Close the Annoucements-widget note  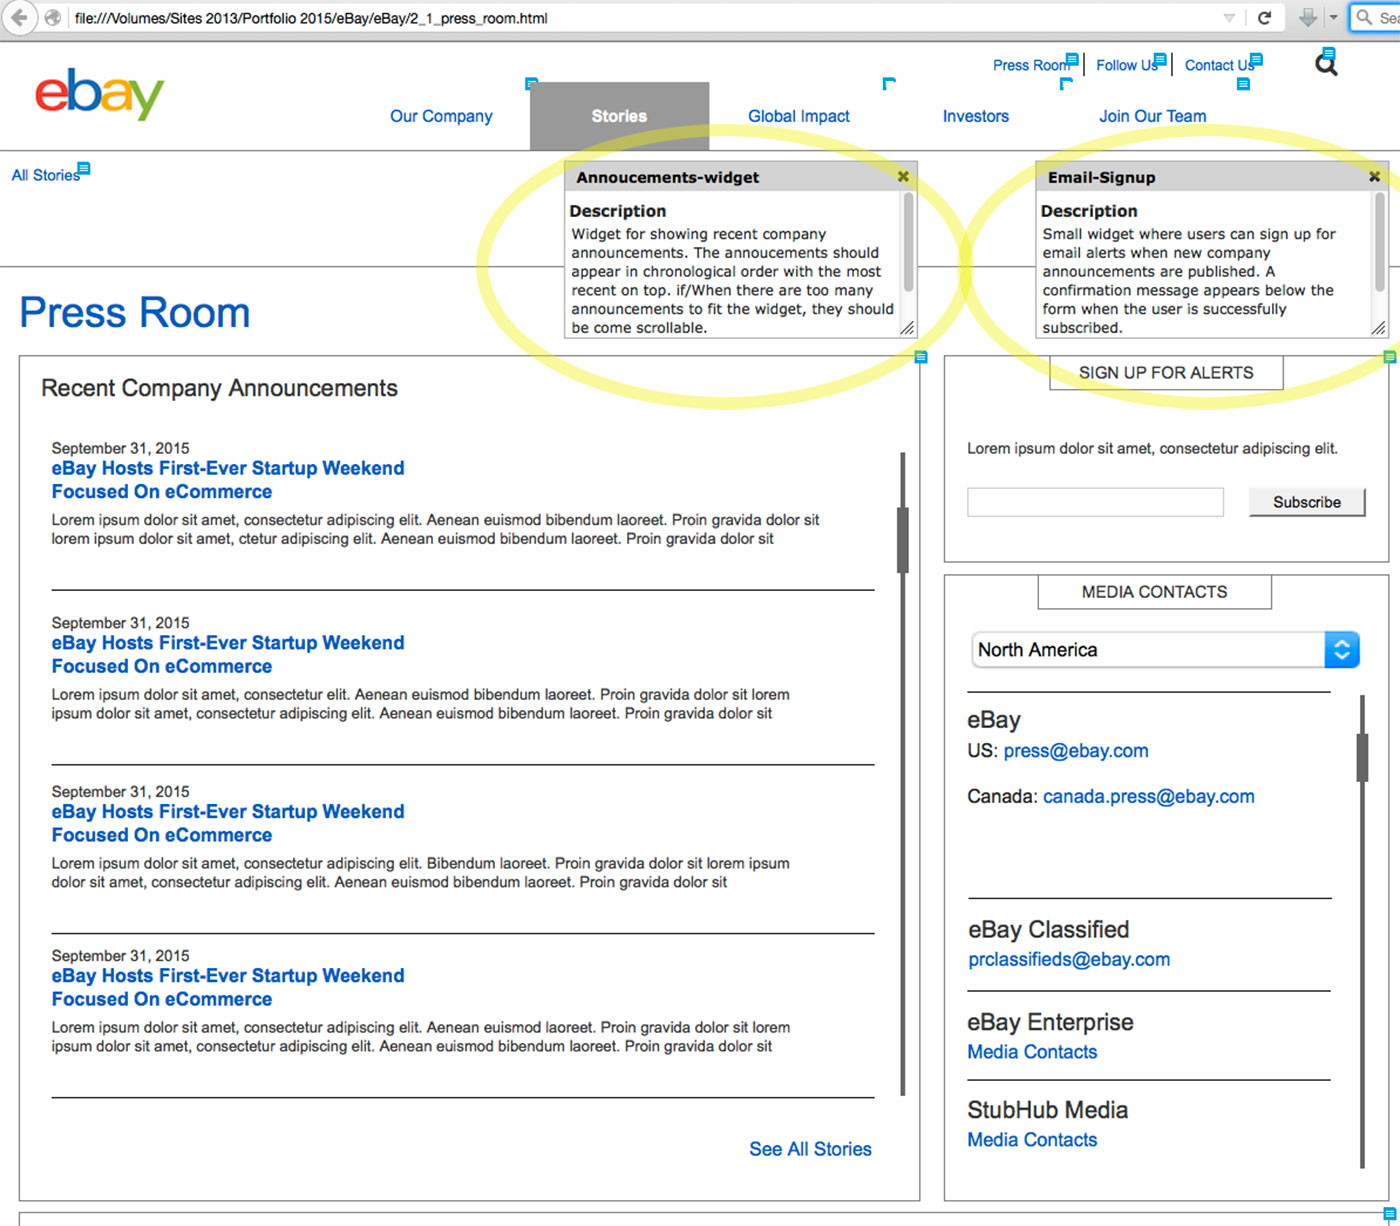pyautogui.click(x=903, y=176)
